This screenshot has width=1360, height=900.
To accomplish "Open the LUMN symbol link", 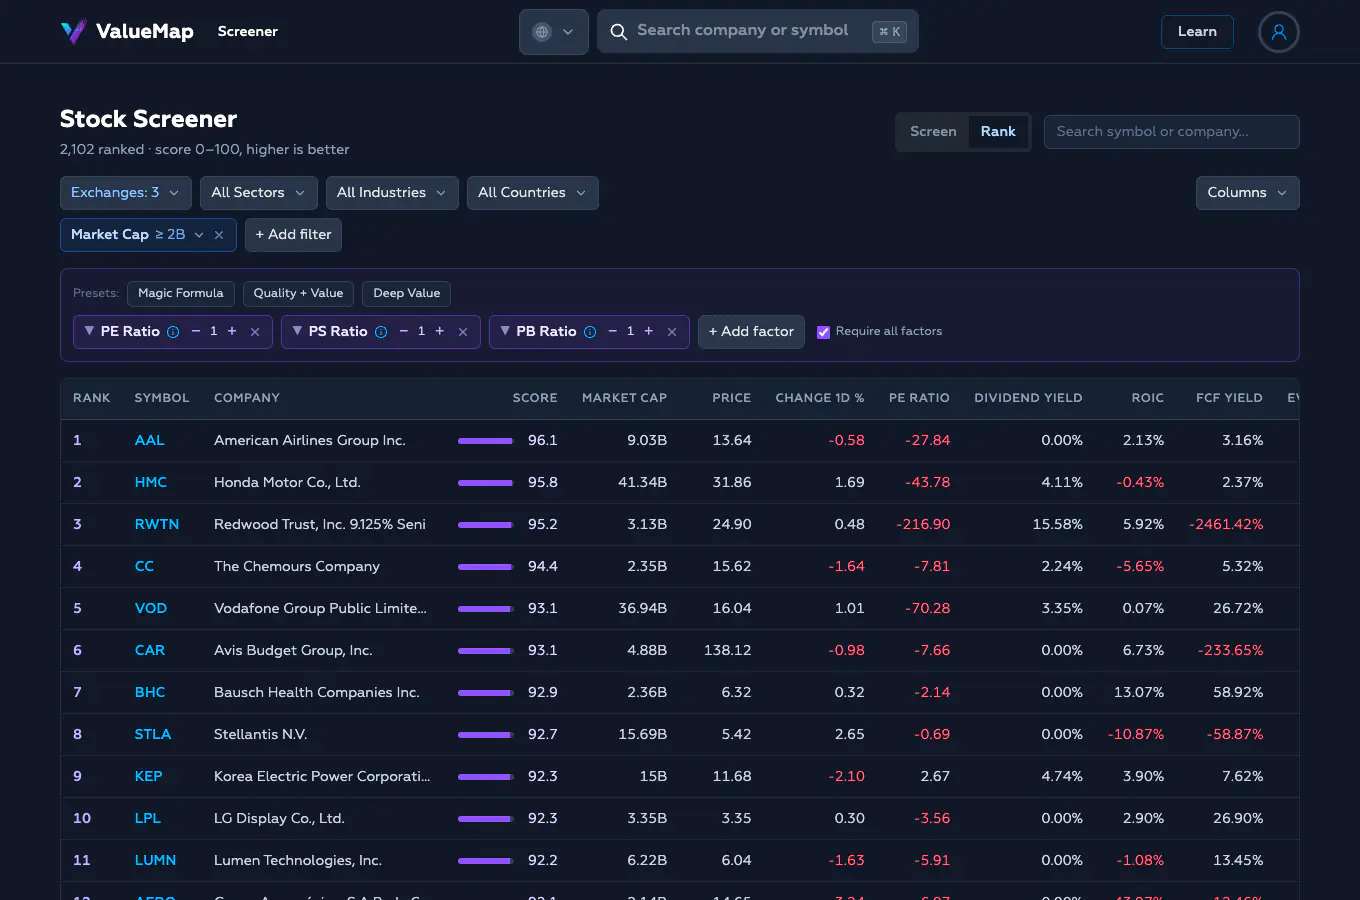I will click(x=155, y=861).
